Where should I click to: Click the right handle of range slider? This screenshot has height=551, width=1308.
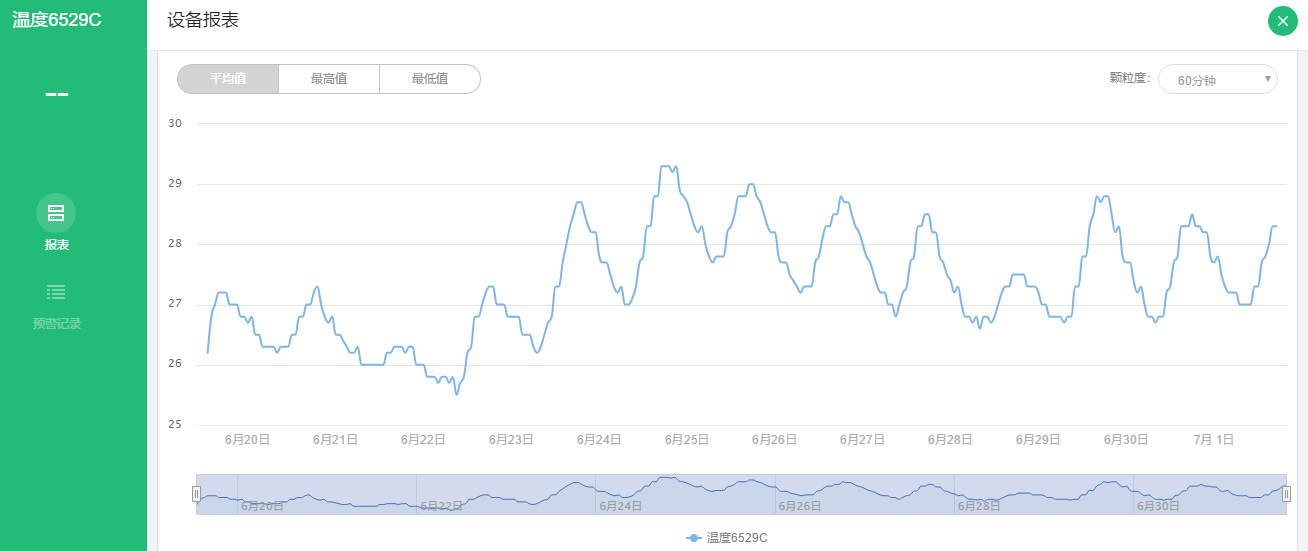1286,494
